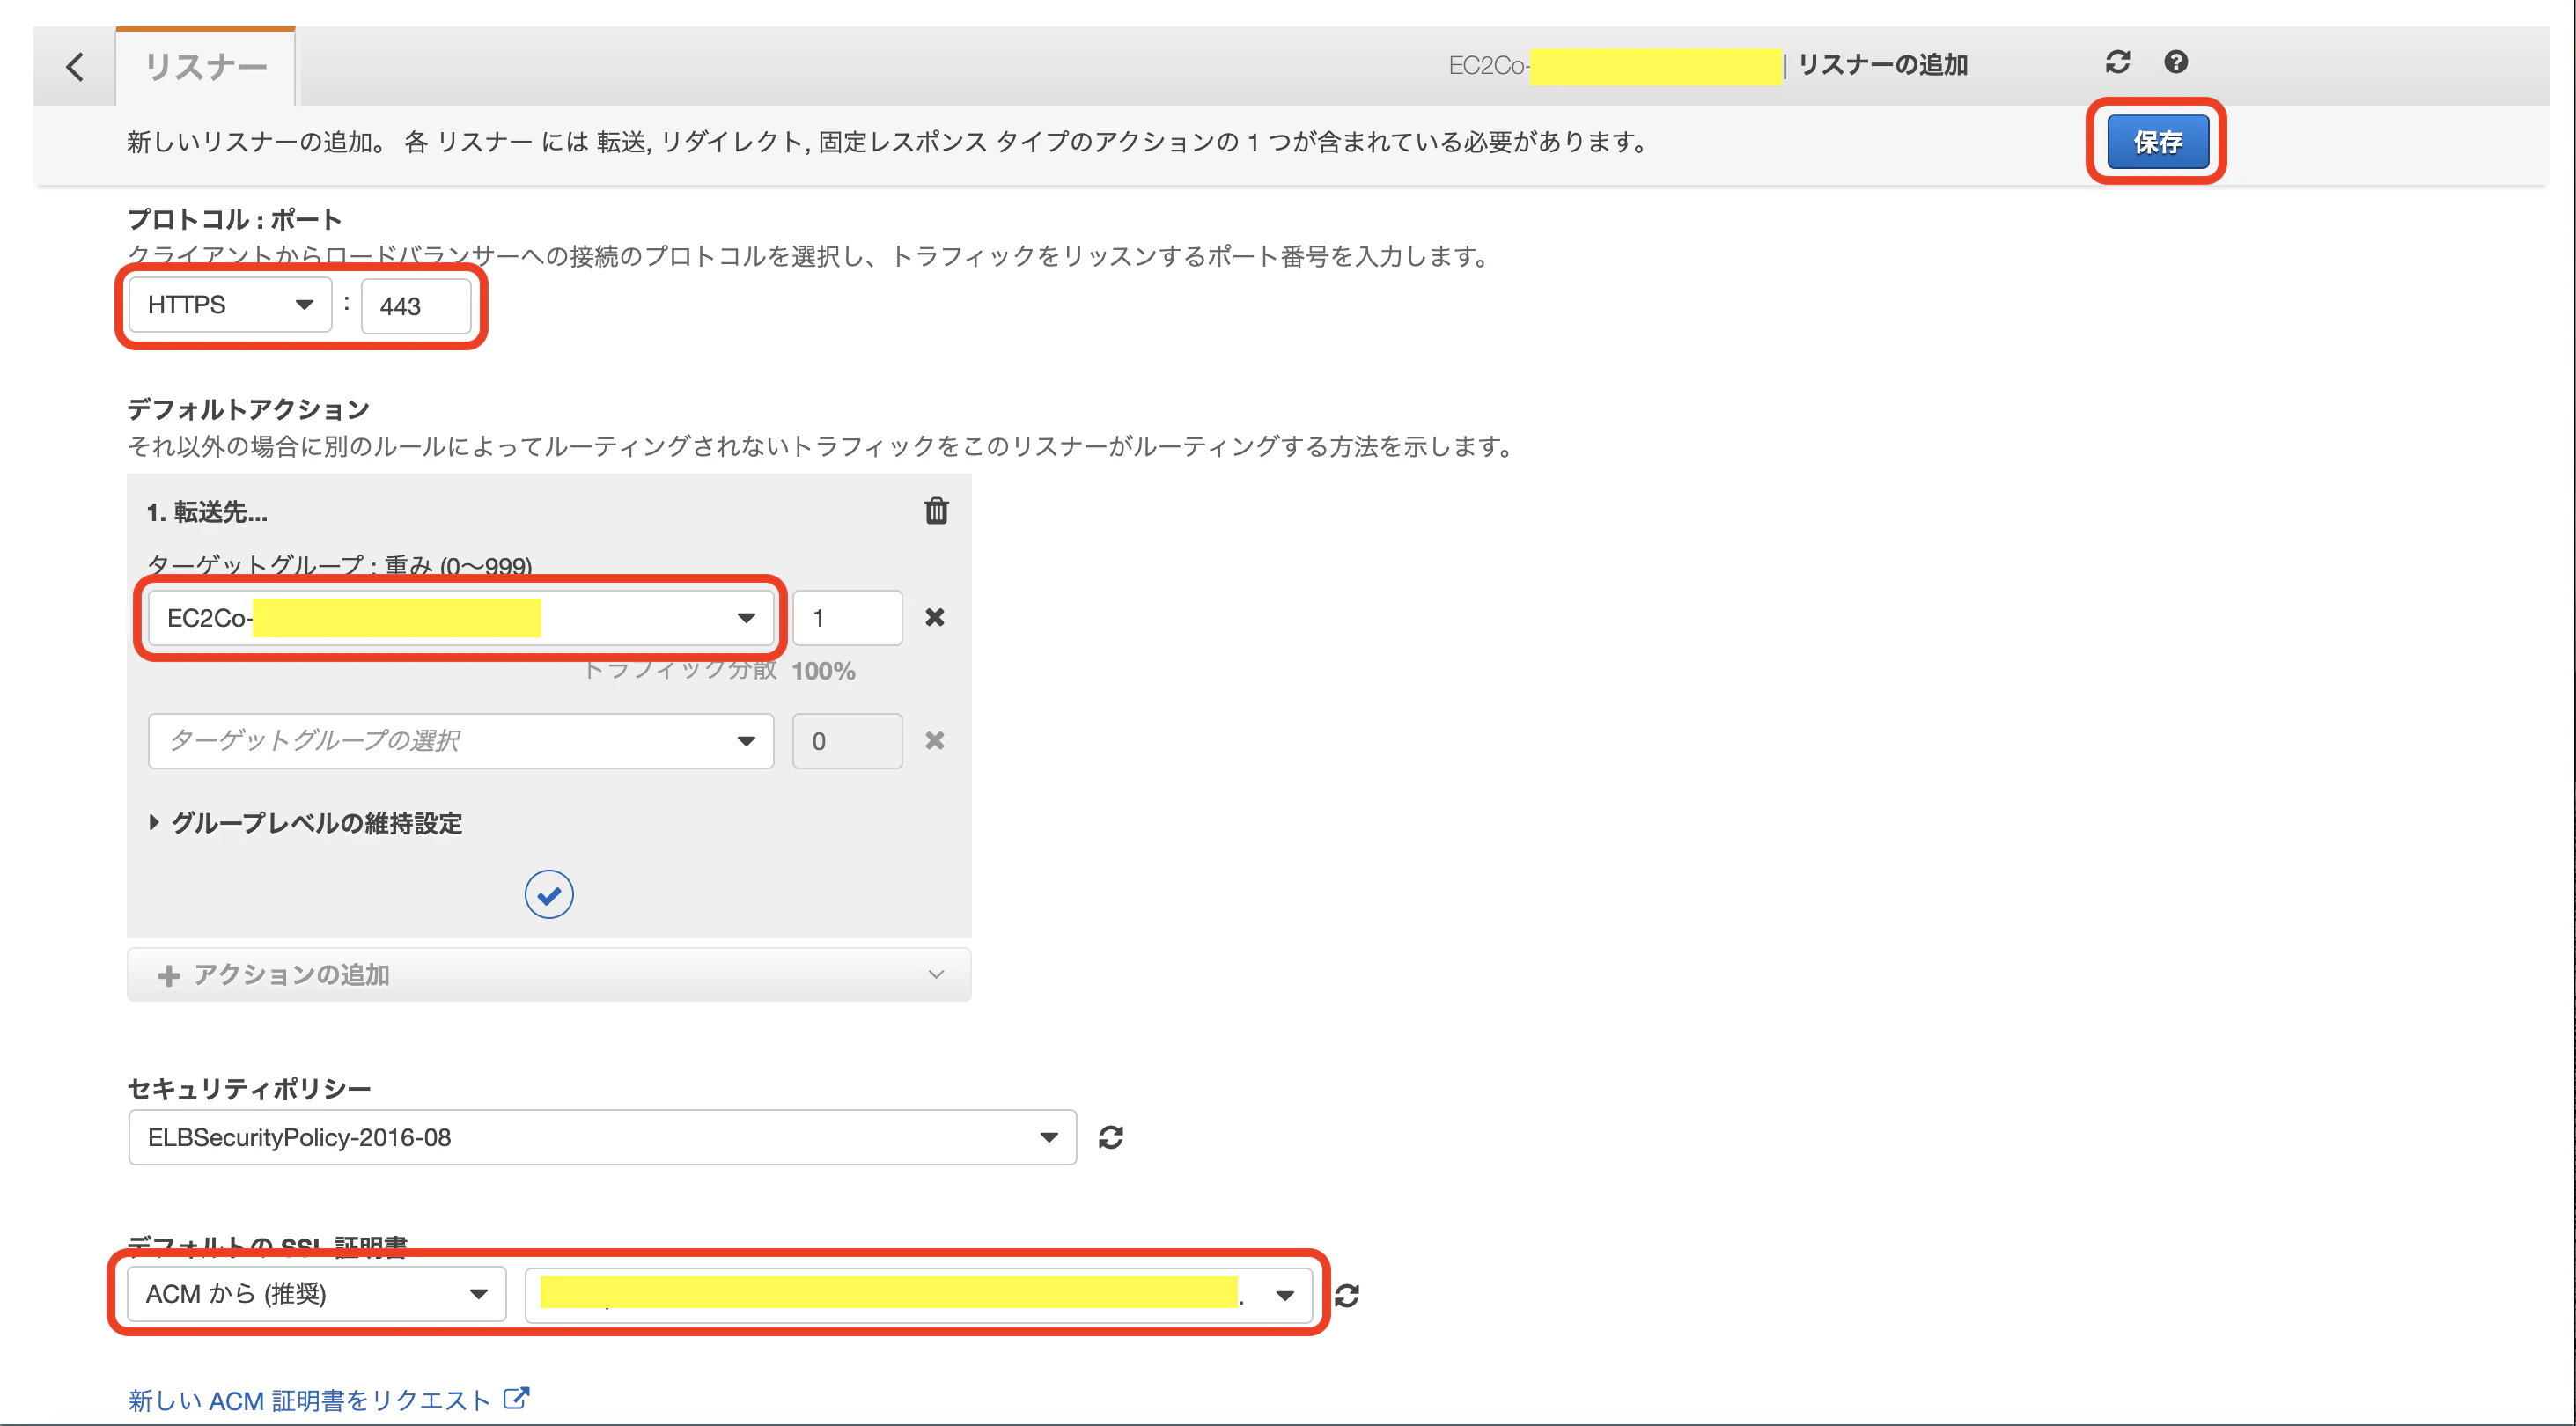This screenshot has height=1426, width=2576.
Task: Remove the EC2Co target group row
Action: pyautogui.click(x=934, y=617)
